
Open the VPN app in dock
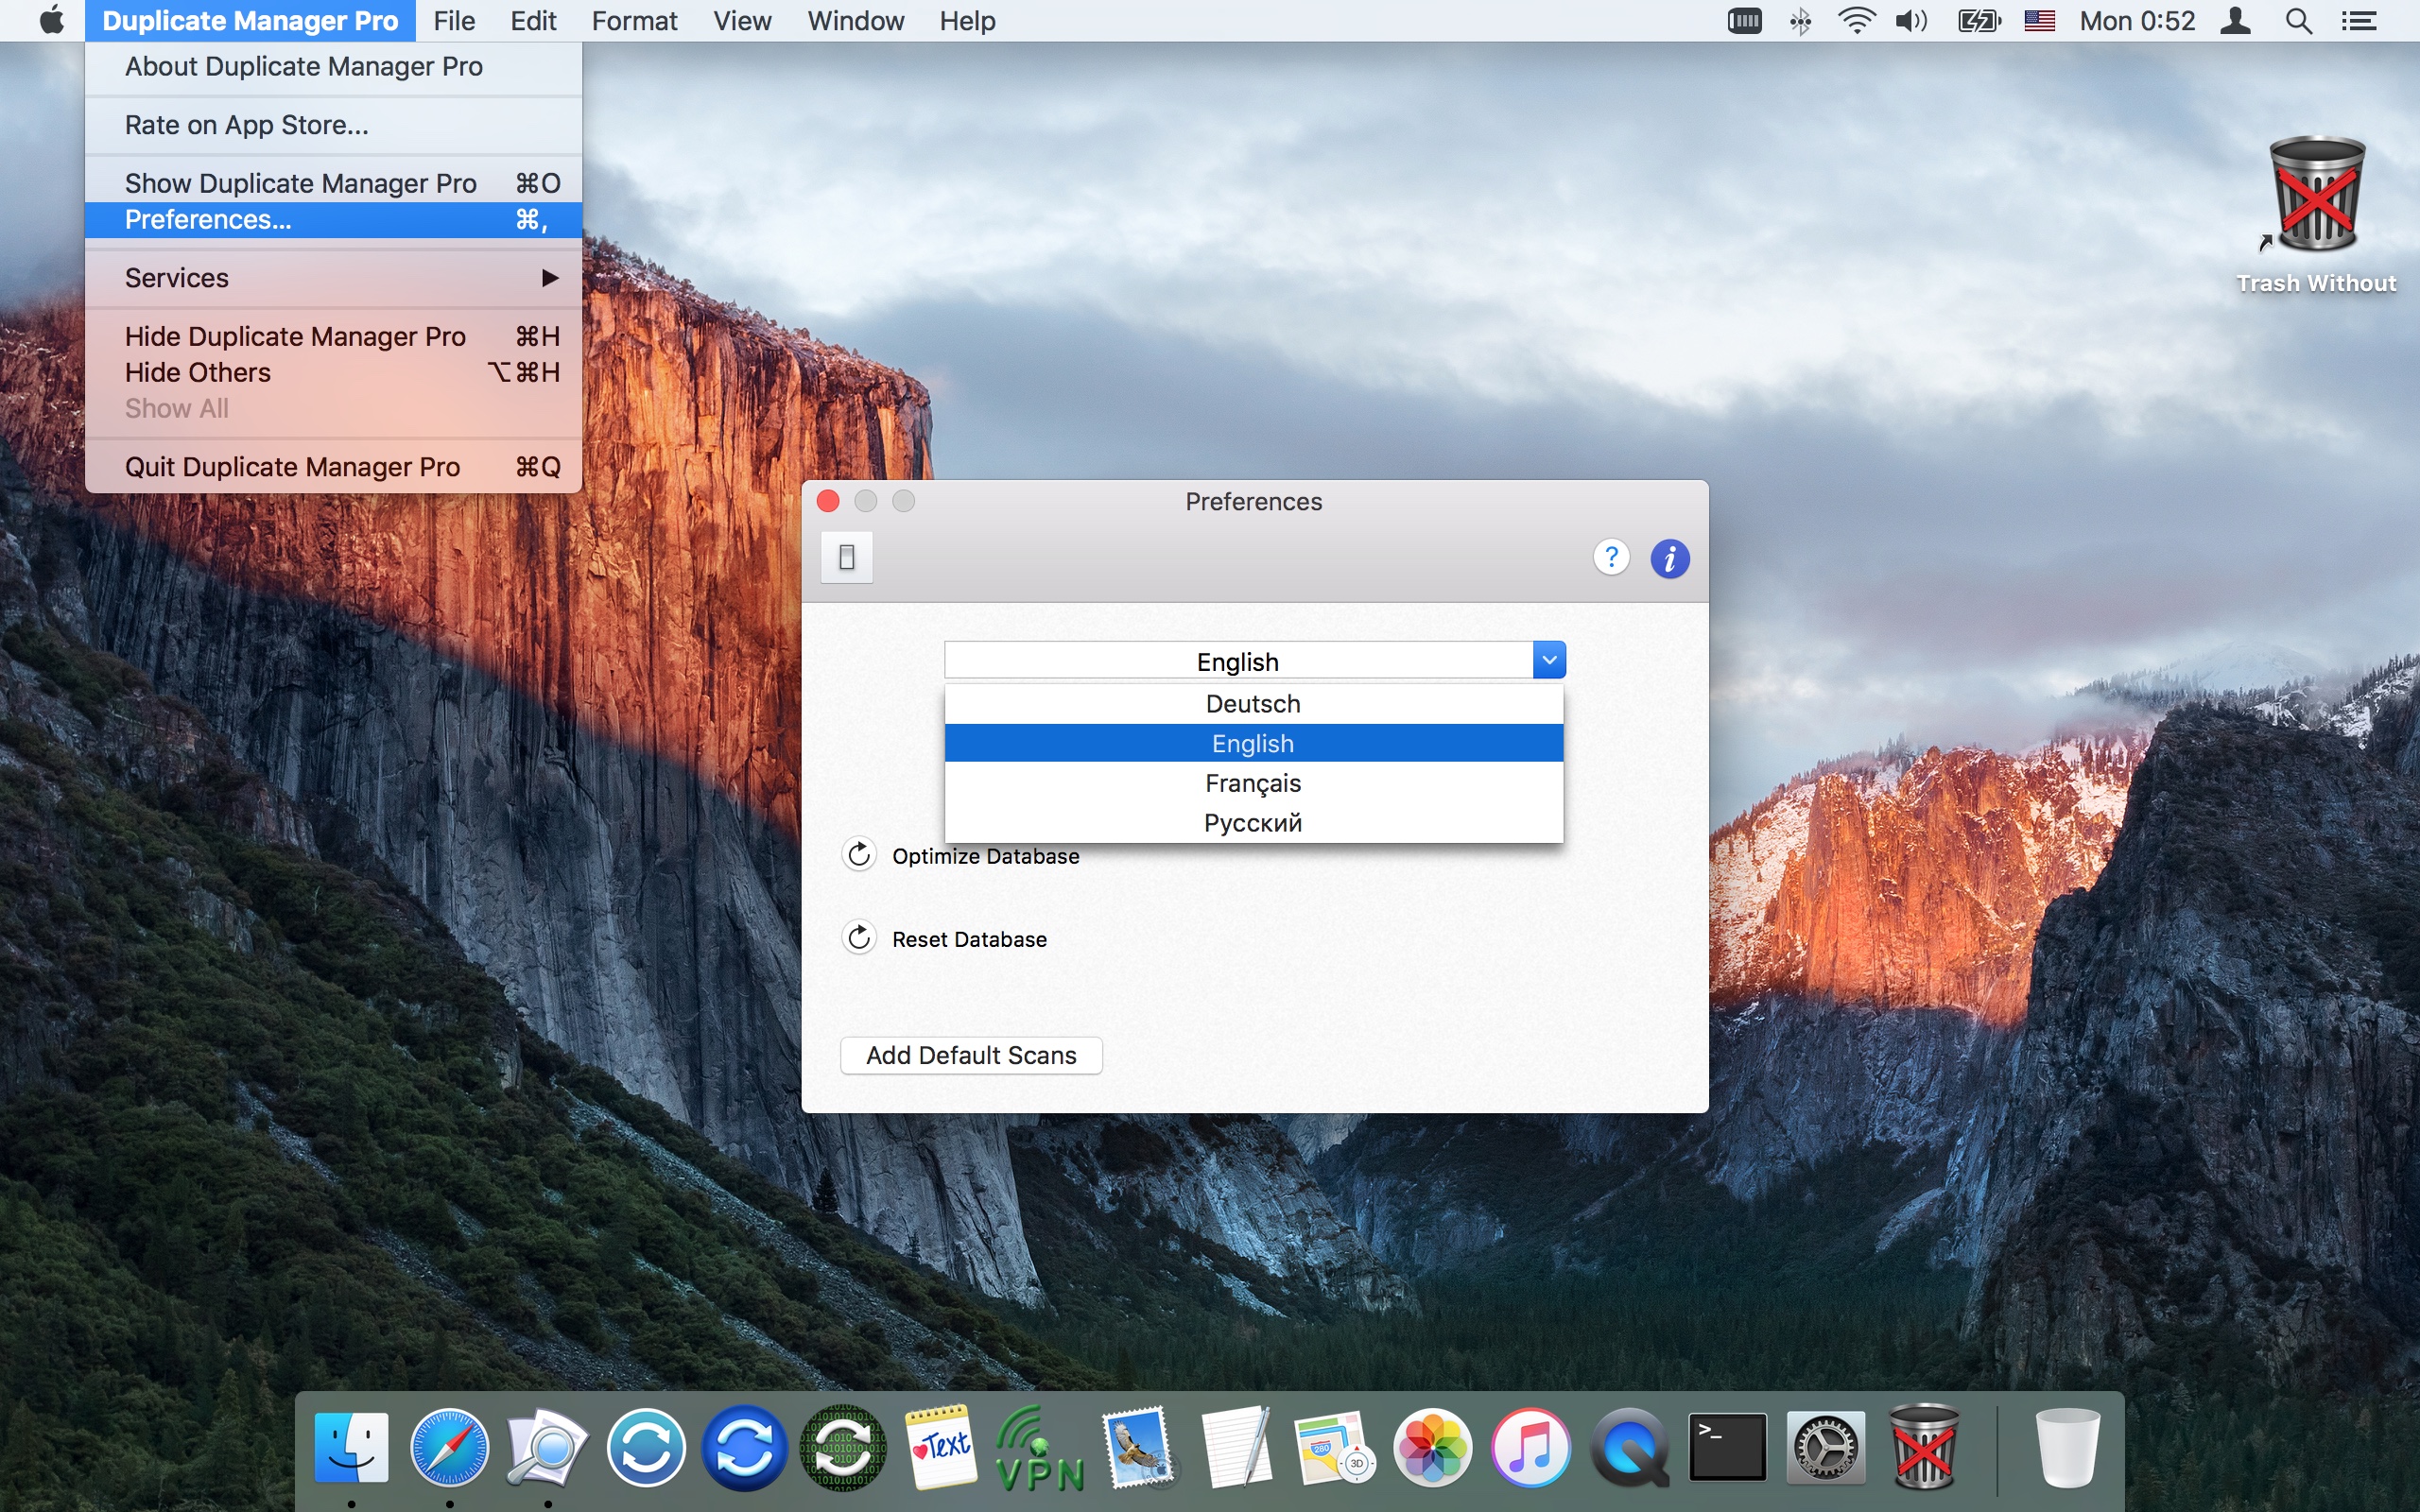tap(1040, 1447)
